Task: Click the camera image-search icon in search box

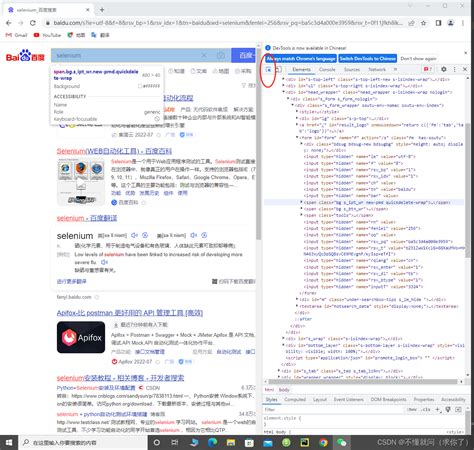Action: pos(220,55)
